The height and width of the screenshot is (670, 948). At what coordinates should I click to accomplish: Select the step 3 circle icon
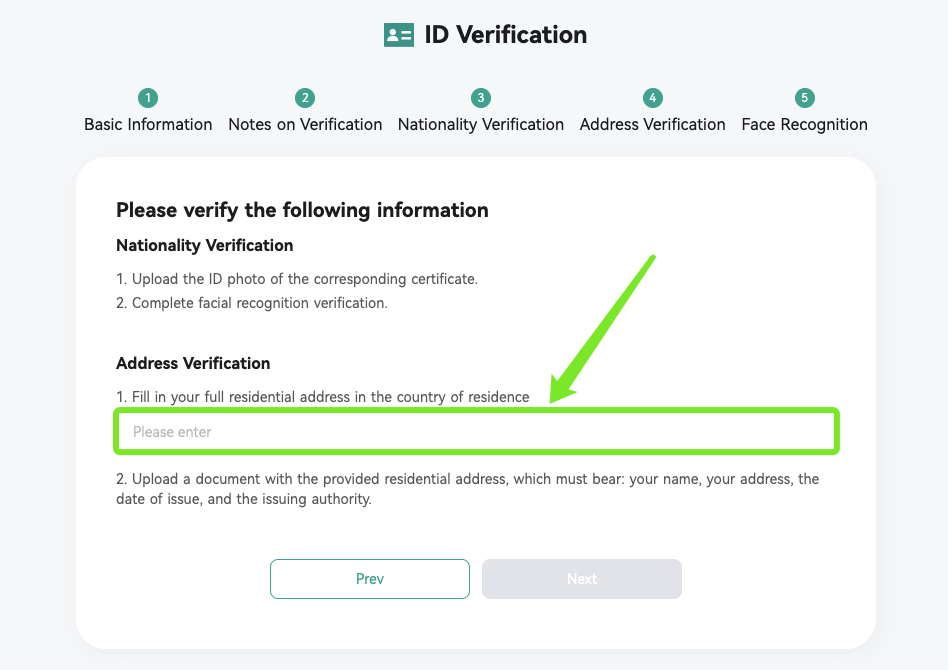481,98
